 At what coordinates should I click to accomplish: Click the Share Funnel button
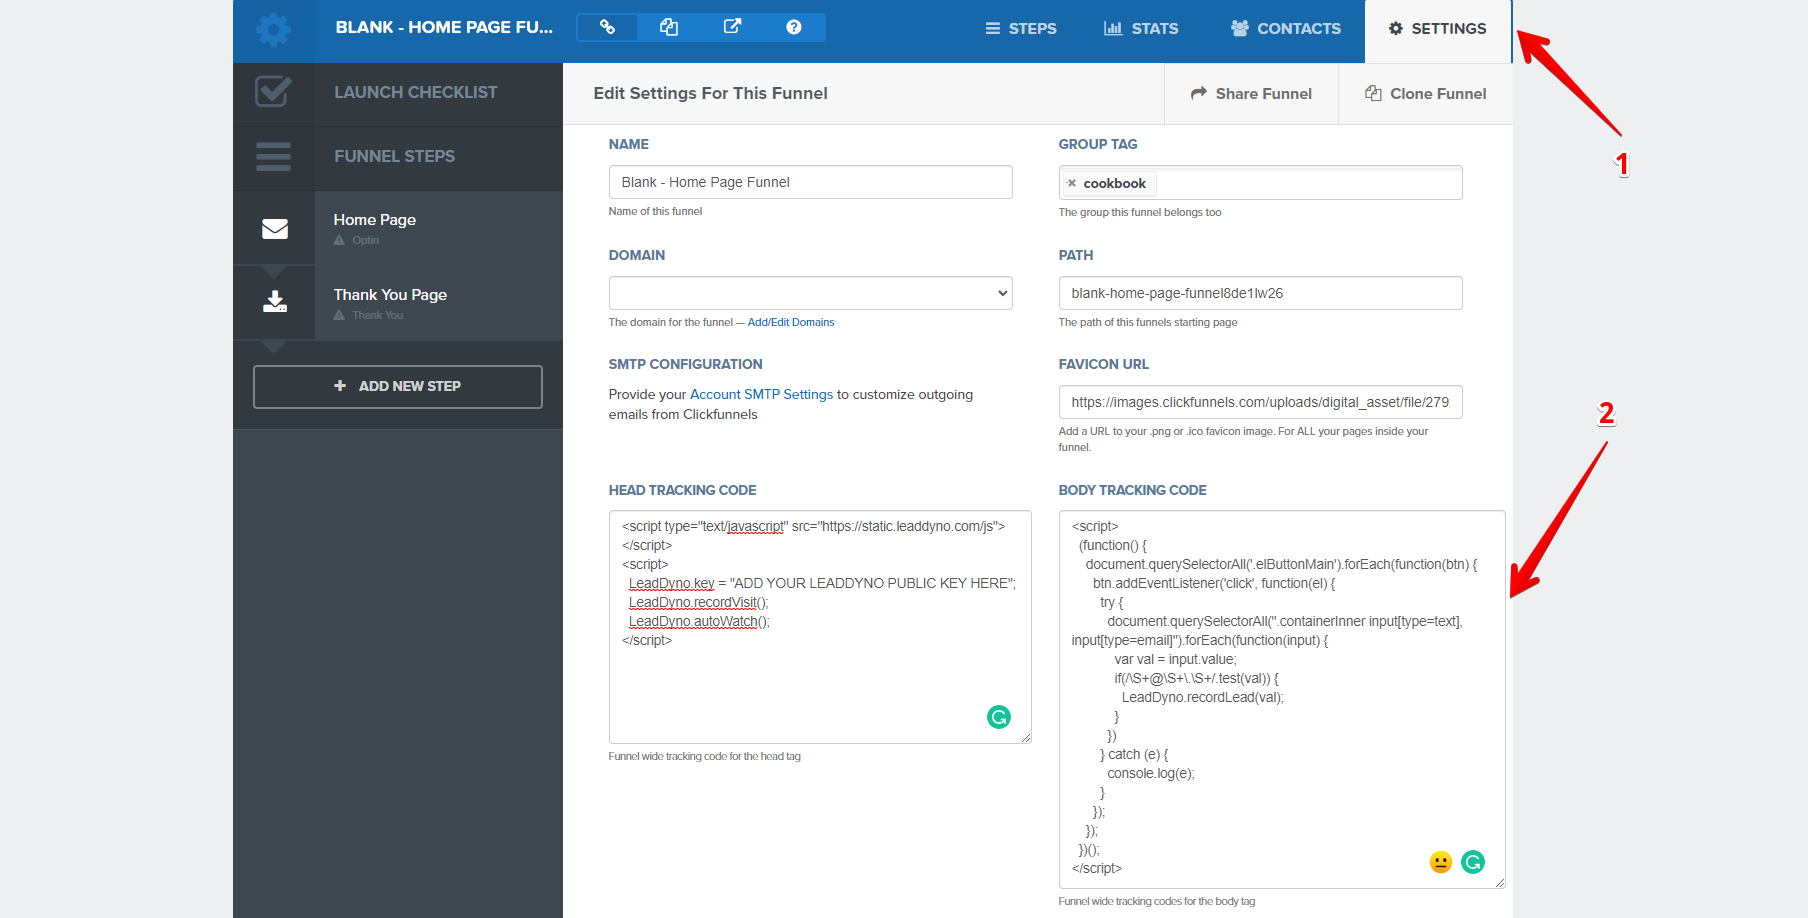point(1251,94)
